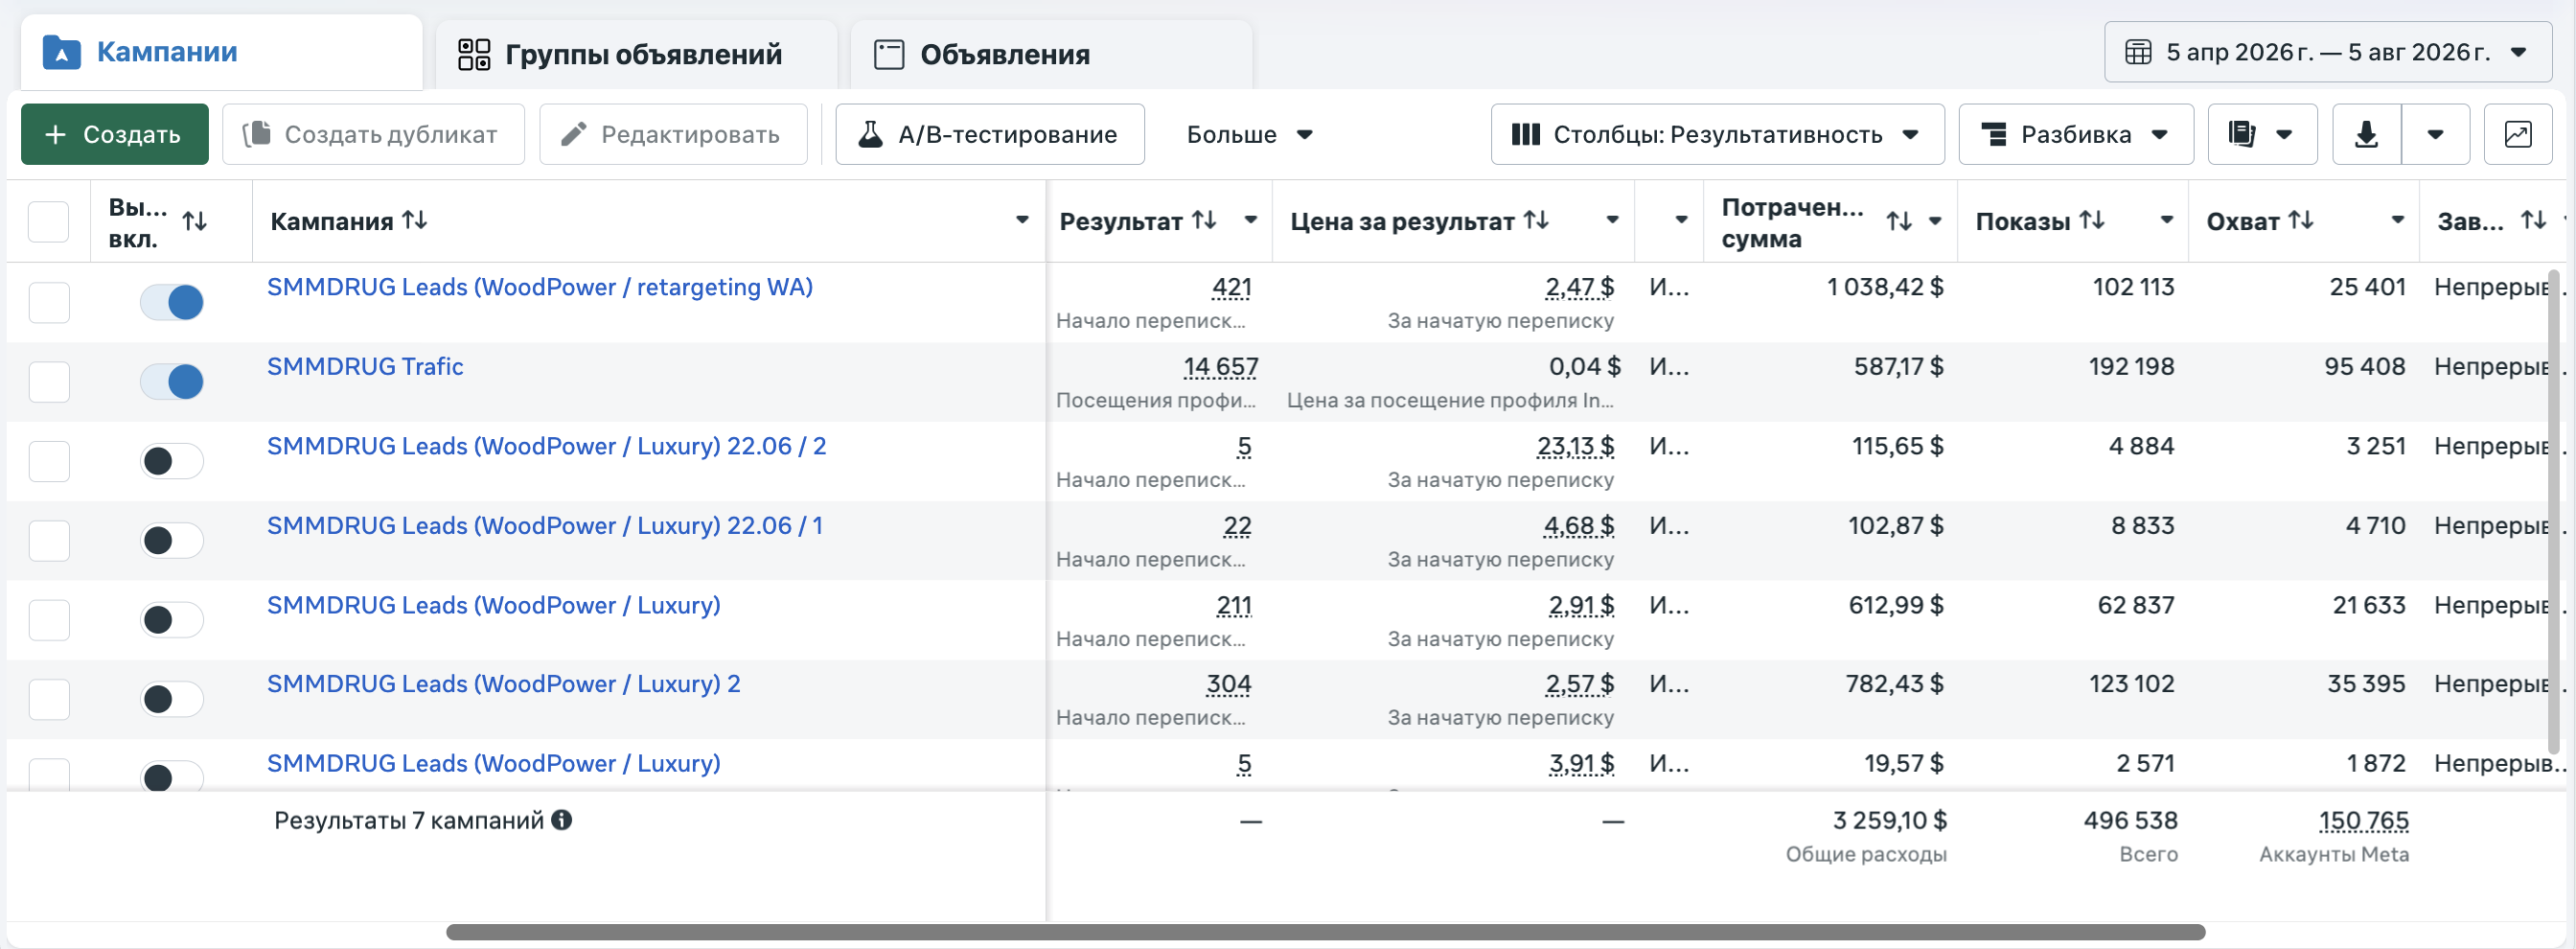2576x949 pixels.
Task: Turn off the SMMDRUG Trafic campaign toggle
Action: 172,382
